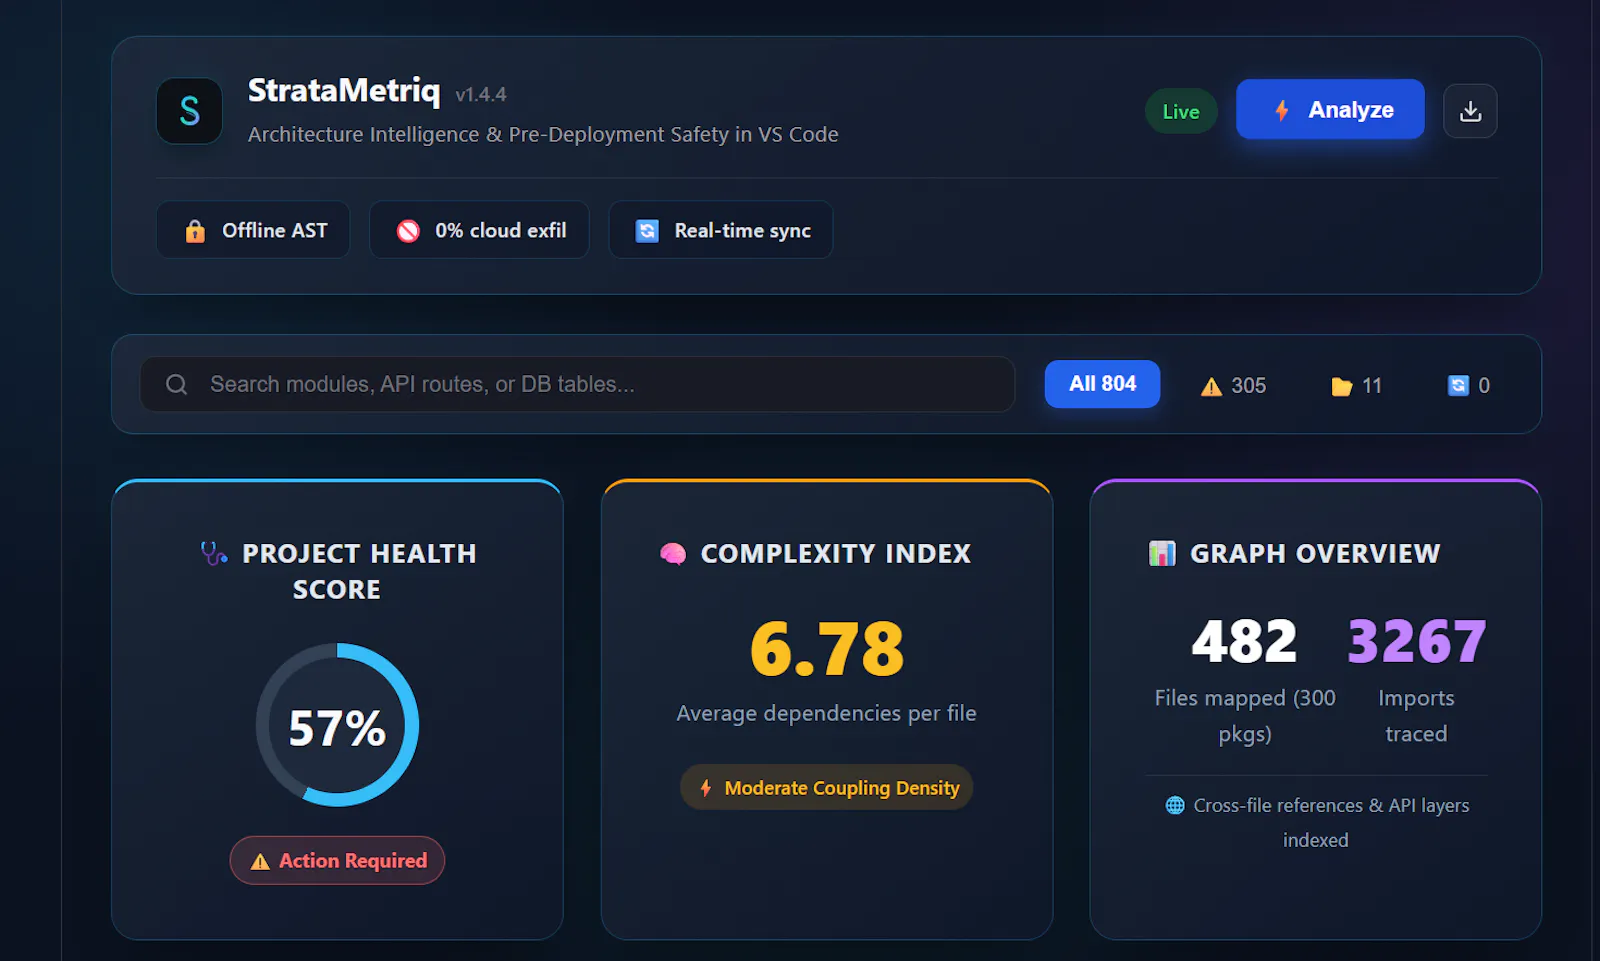Image resolution: width=1600 pixels, height=961 pixels.
Task: Select the warnings 305 filter tab
Action: coord(1233,385)
